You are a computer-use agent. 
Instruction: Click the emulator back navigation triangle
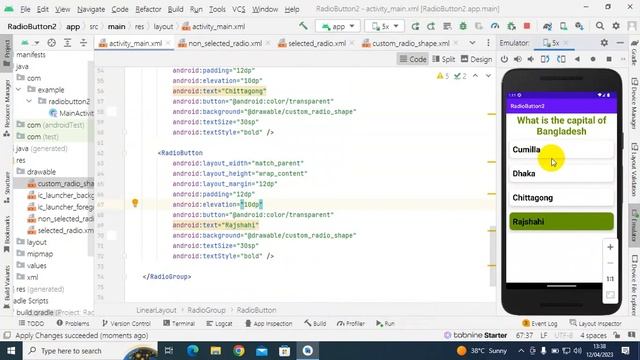tap(577, 59)
